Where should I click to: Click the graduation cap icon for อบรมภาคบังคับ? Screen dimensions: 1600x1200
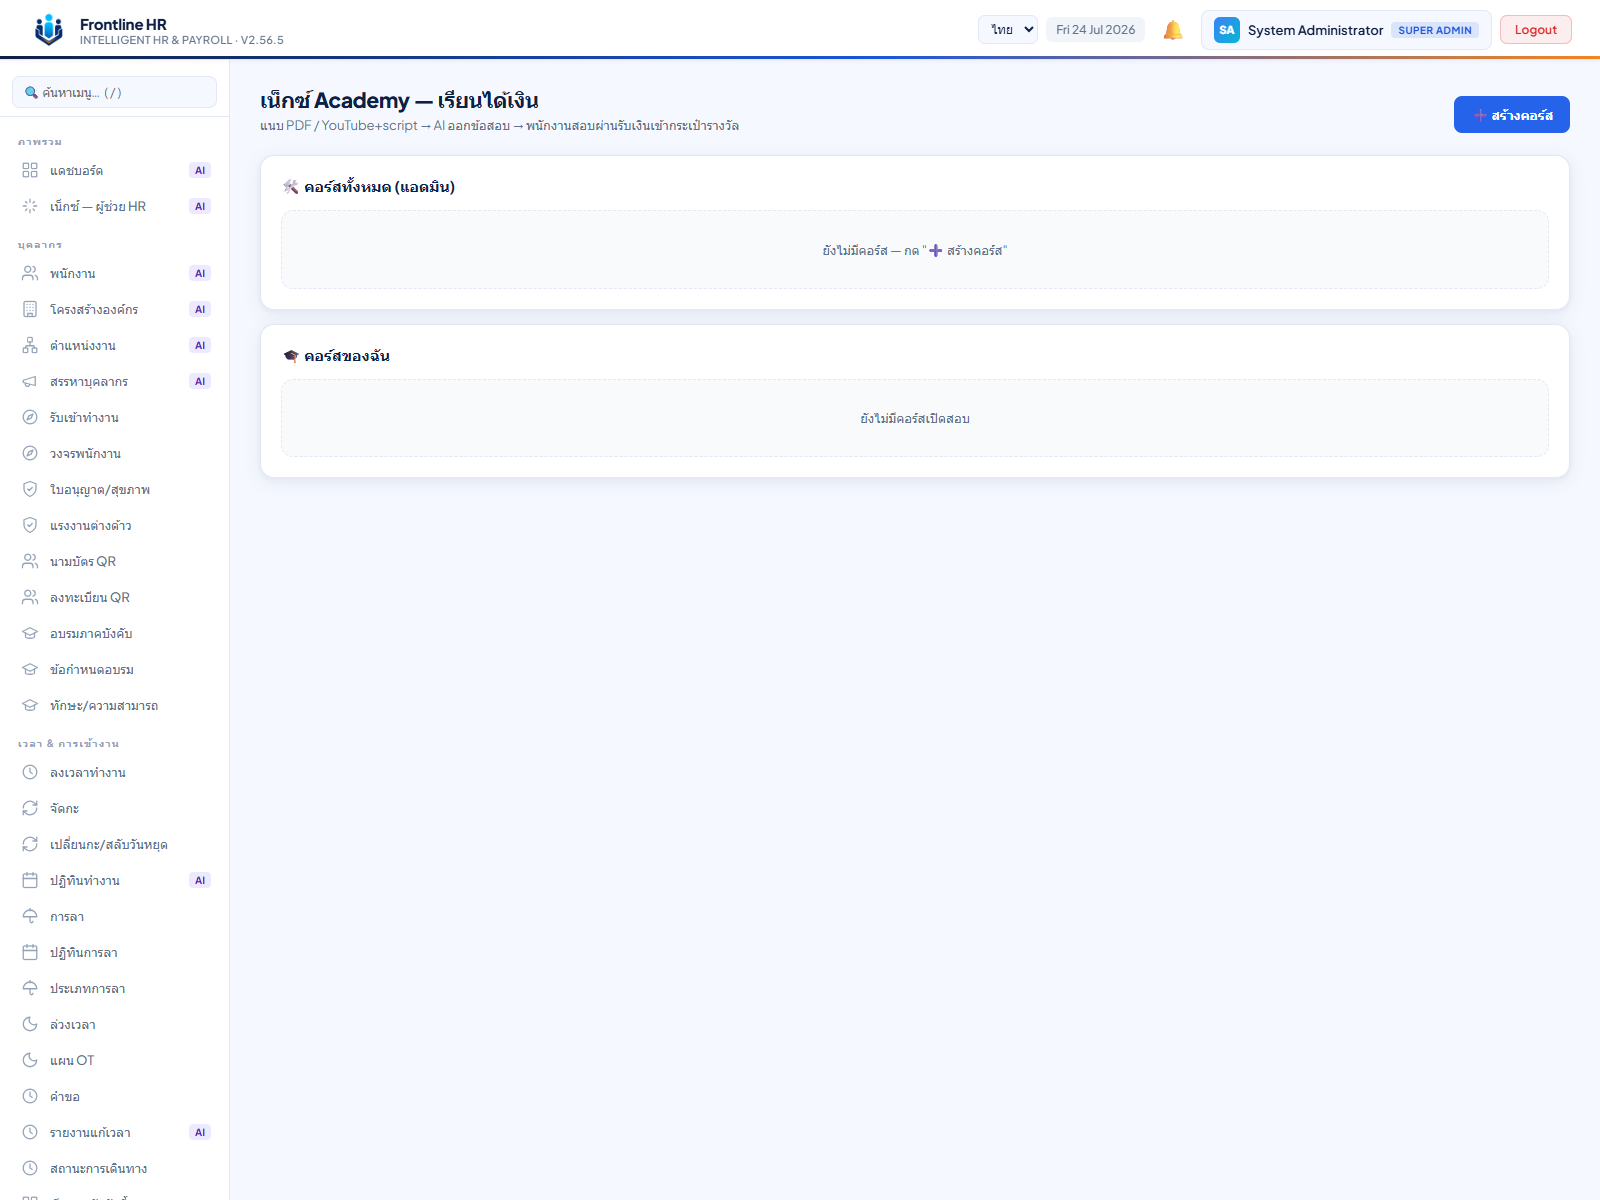tap(30, 633)
